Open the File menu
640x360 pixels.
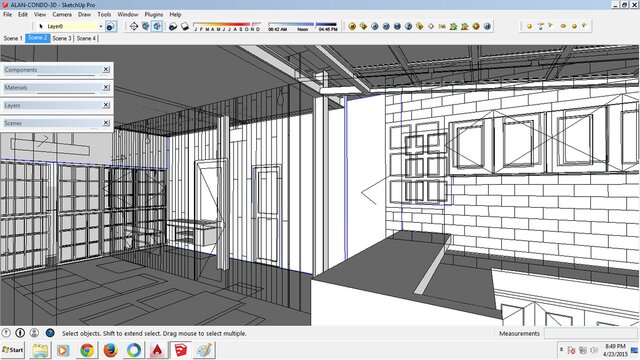click(7, 14)
